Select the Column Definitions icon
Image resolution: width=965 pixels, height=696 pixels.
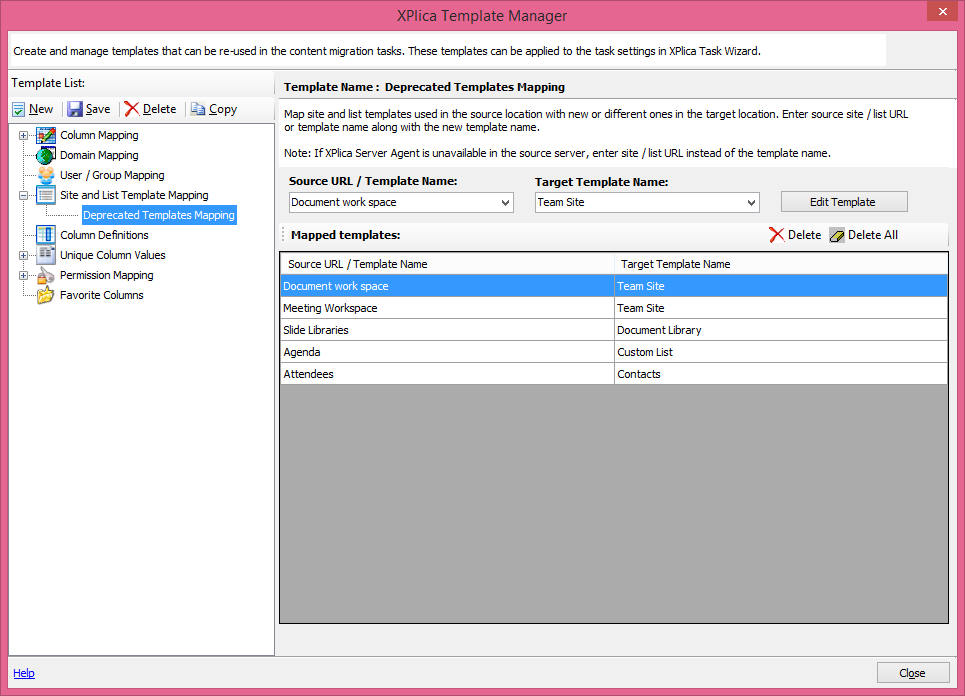[x=46, y=235]
